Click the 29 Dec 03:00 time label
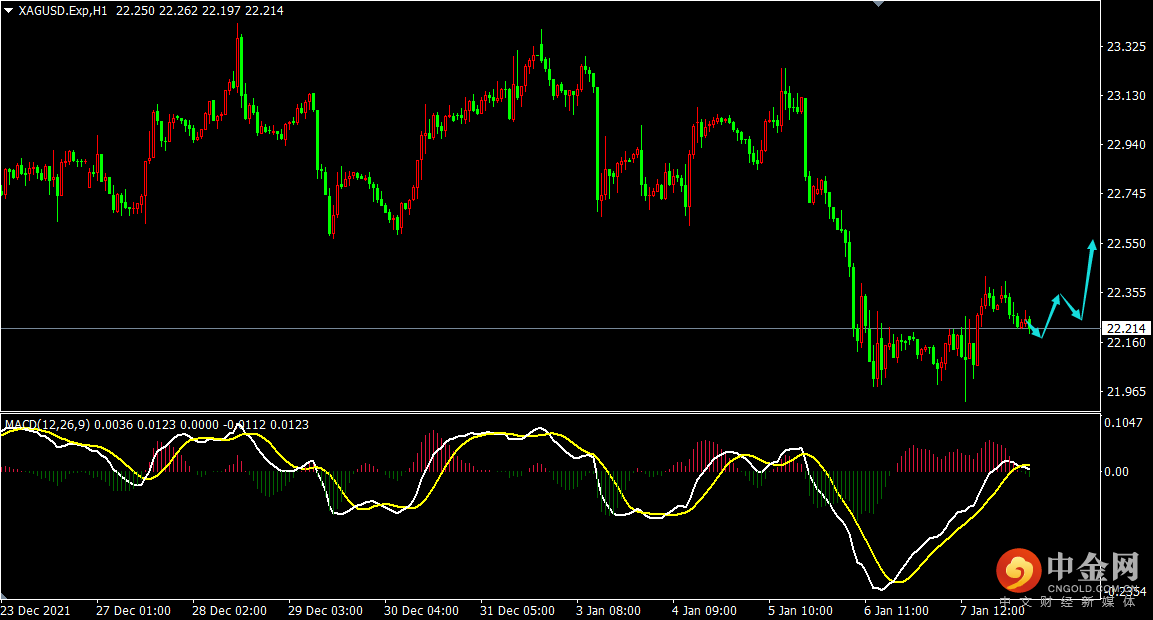1153x620 pixels. pyautogui.click(x=325, y=610)
